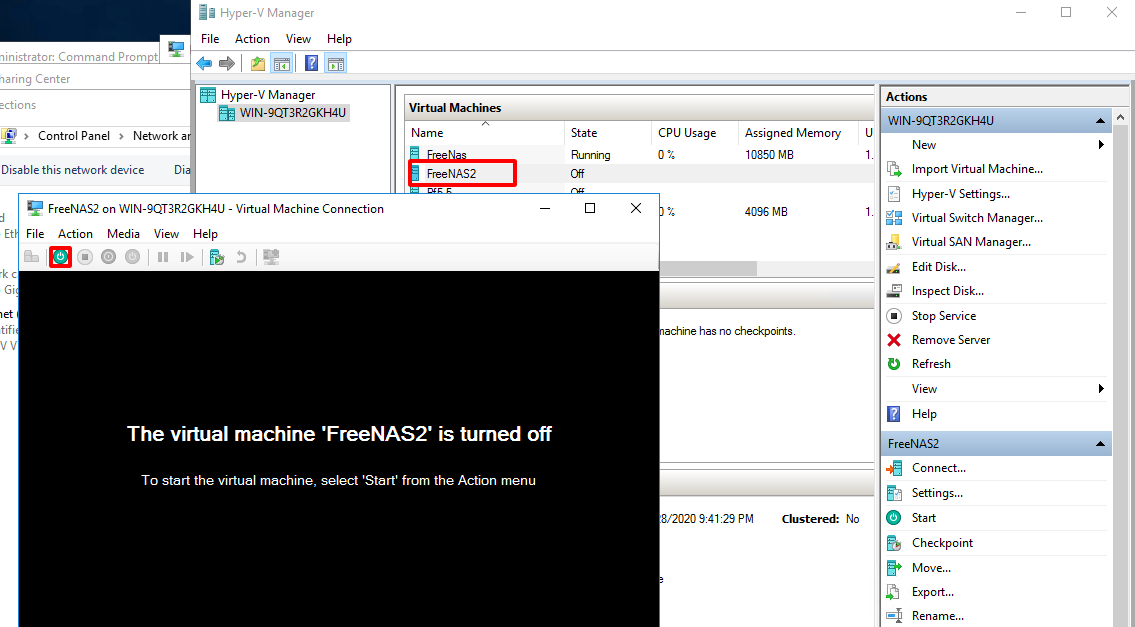
Task: Click the blue Help icon in Hyper-V toolbar
Action: click(311, 64)
